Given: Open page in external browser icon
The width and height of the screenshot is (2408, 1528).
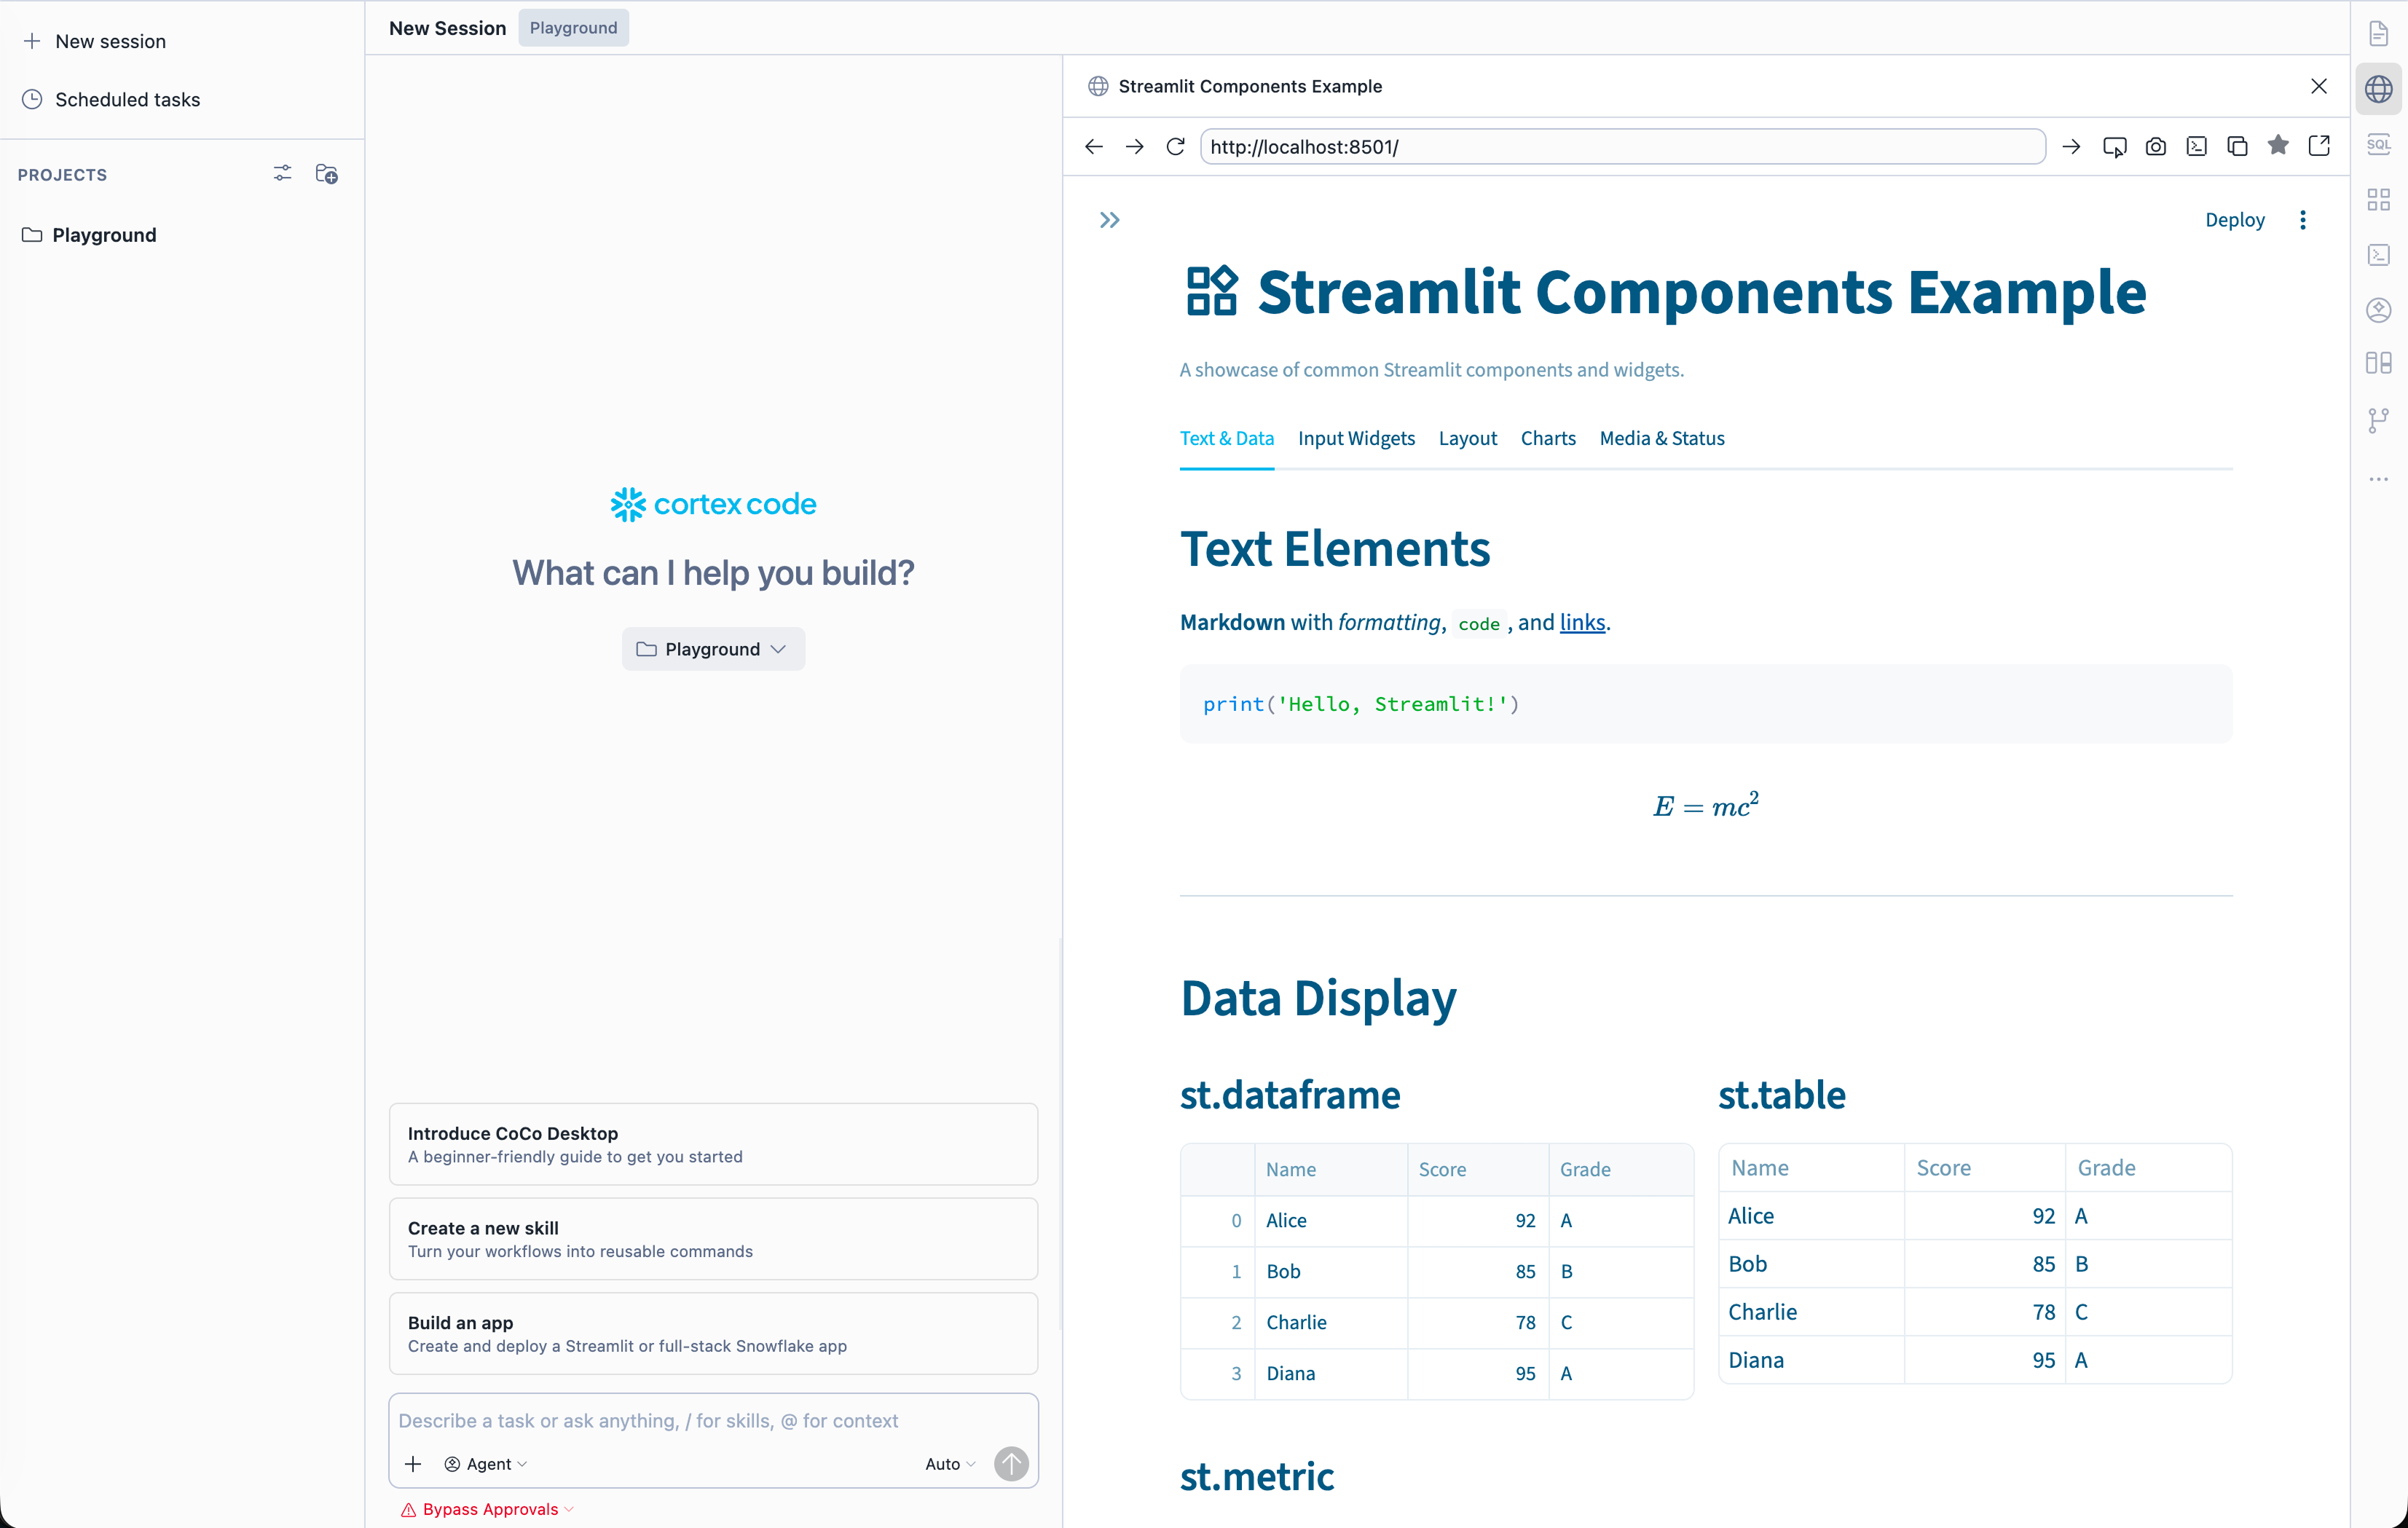Looking at the screenshot, I should 2319,146.
